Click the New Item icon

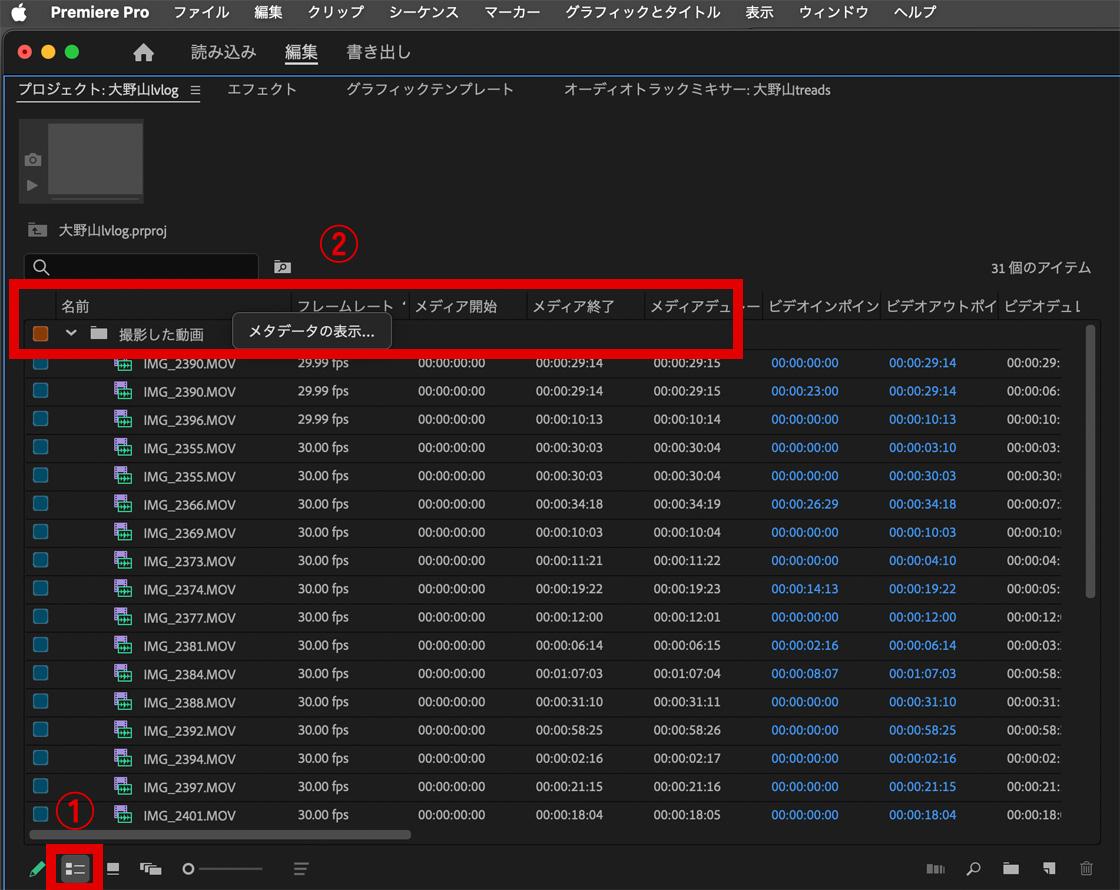1049,869
